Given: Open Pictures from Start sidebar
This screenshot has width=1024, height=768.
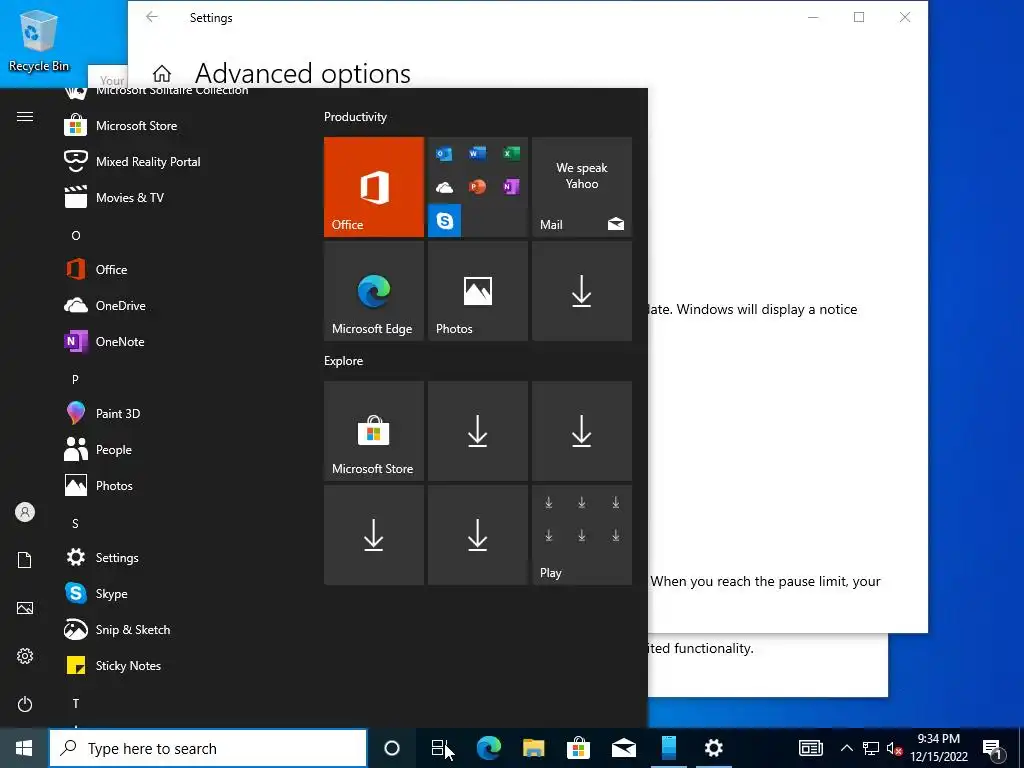Looking at the screenshot, I should pyautogui.click(x=25, y=608).
